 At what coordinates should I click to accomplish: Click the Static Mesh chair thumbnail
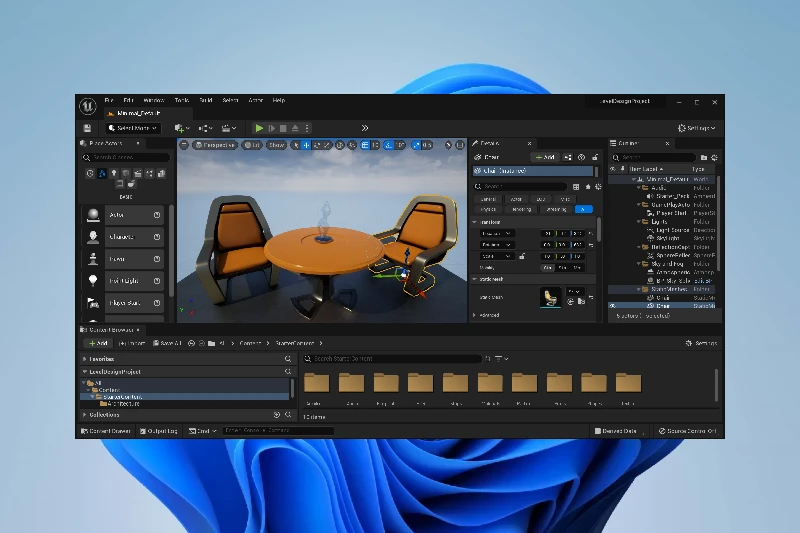point(550,297)
